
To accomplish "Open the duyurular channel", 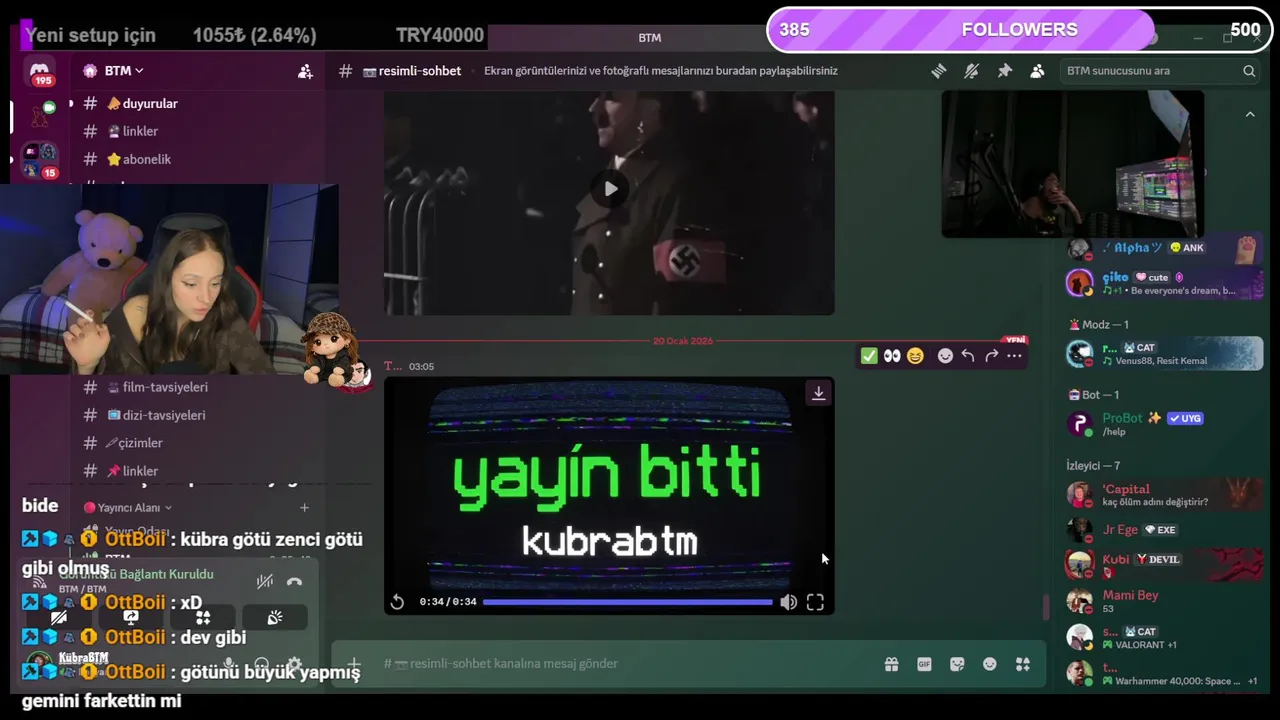I will coord(141,104).
